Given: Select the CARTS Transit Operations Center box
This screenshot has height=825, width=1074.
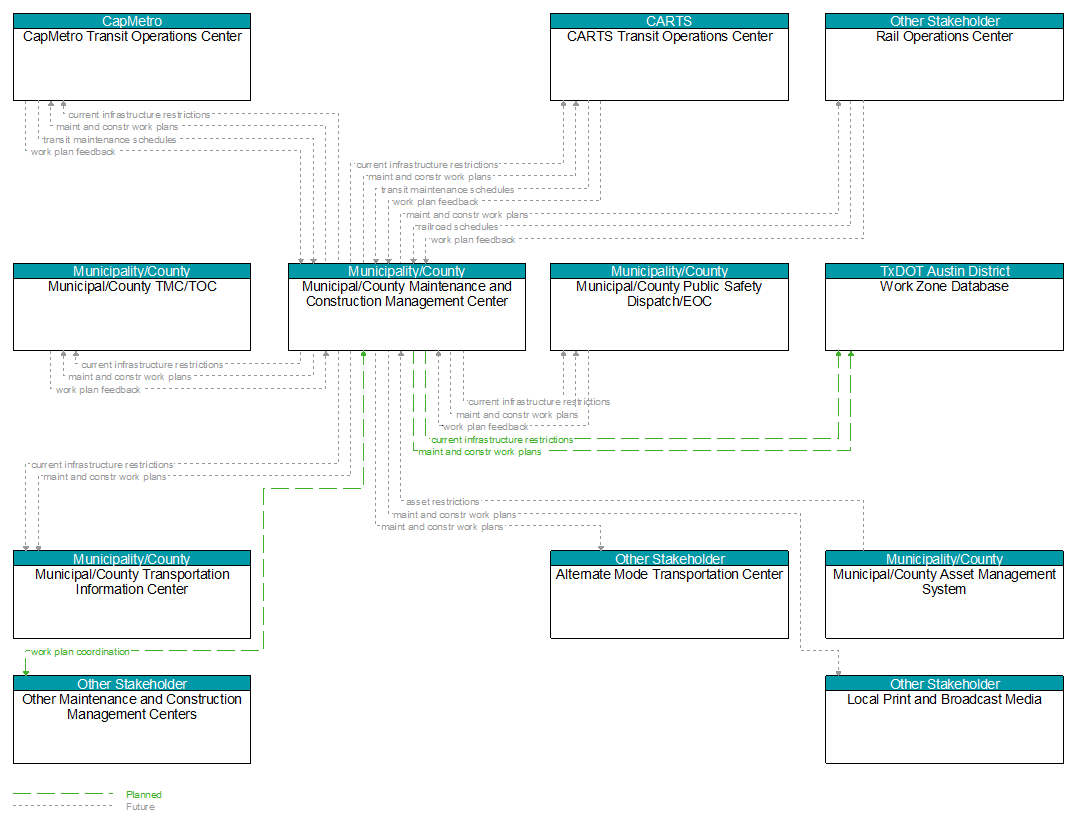Looking at the screenshot, I should pyautogui.click(x=669, y=57).
